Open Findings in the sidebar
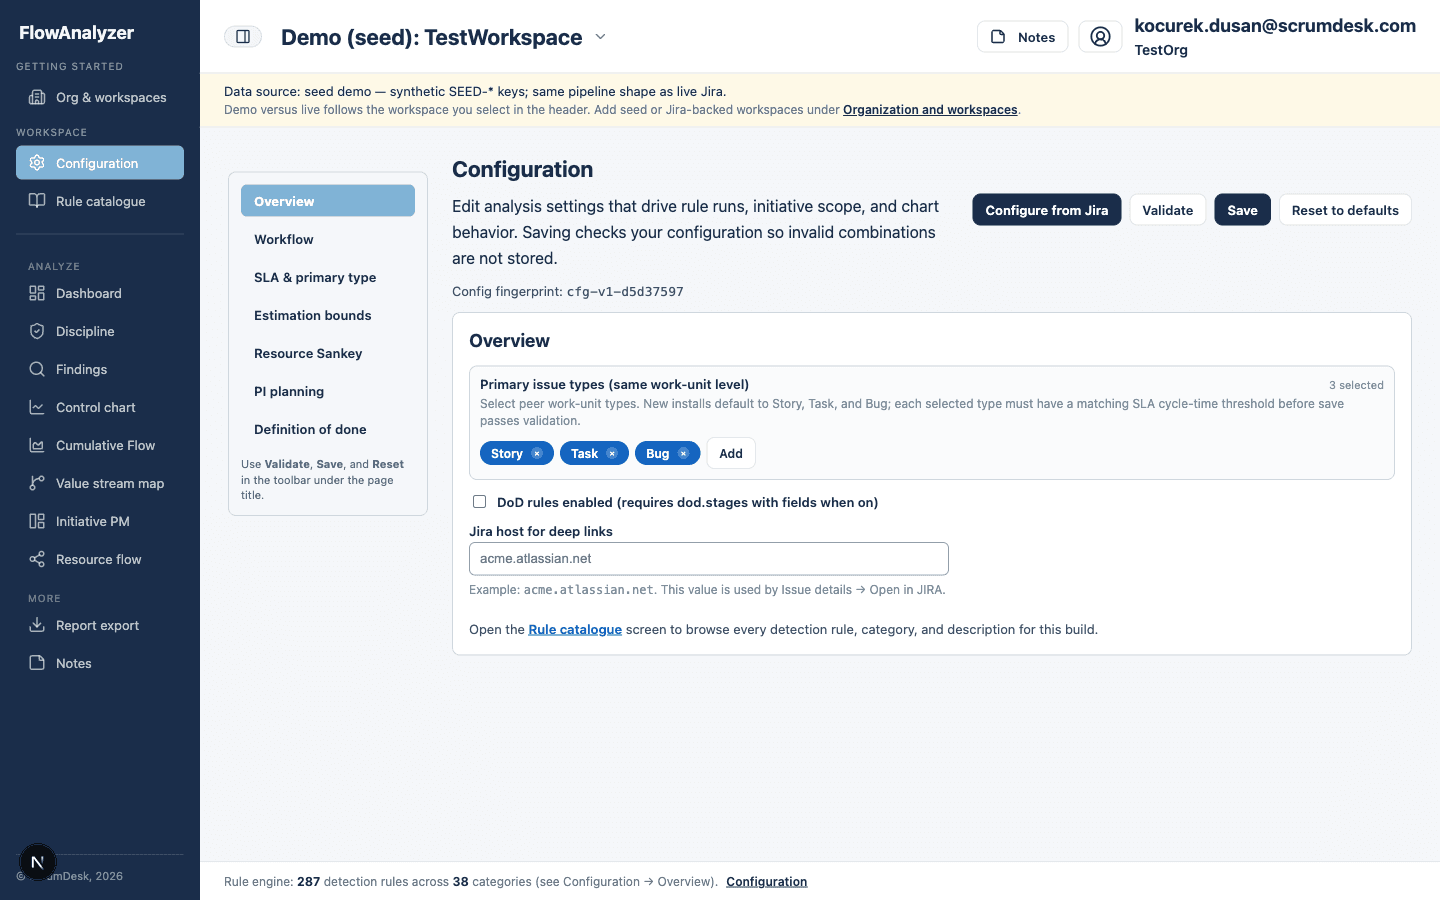 [x=100, y=369]
